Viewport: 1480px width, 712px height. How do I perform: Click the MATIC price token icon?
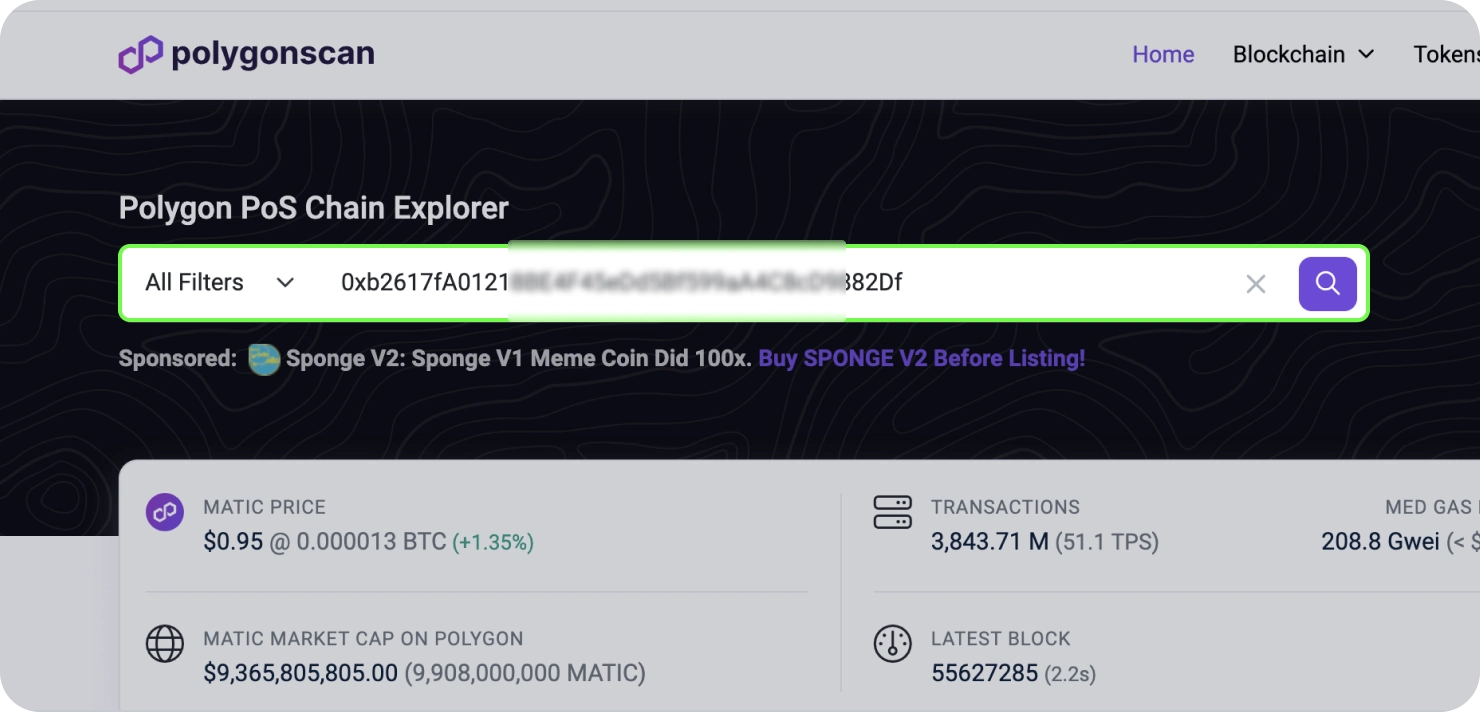165,512
